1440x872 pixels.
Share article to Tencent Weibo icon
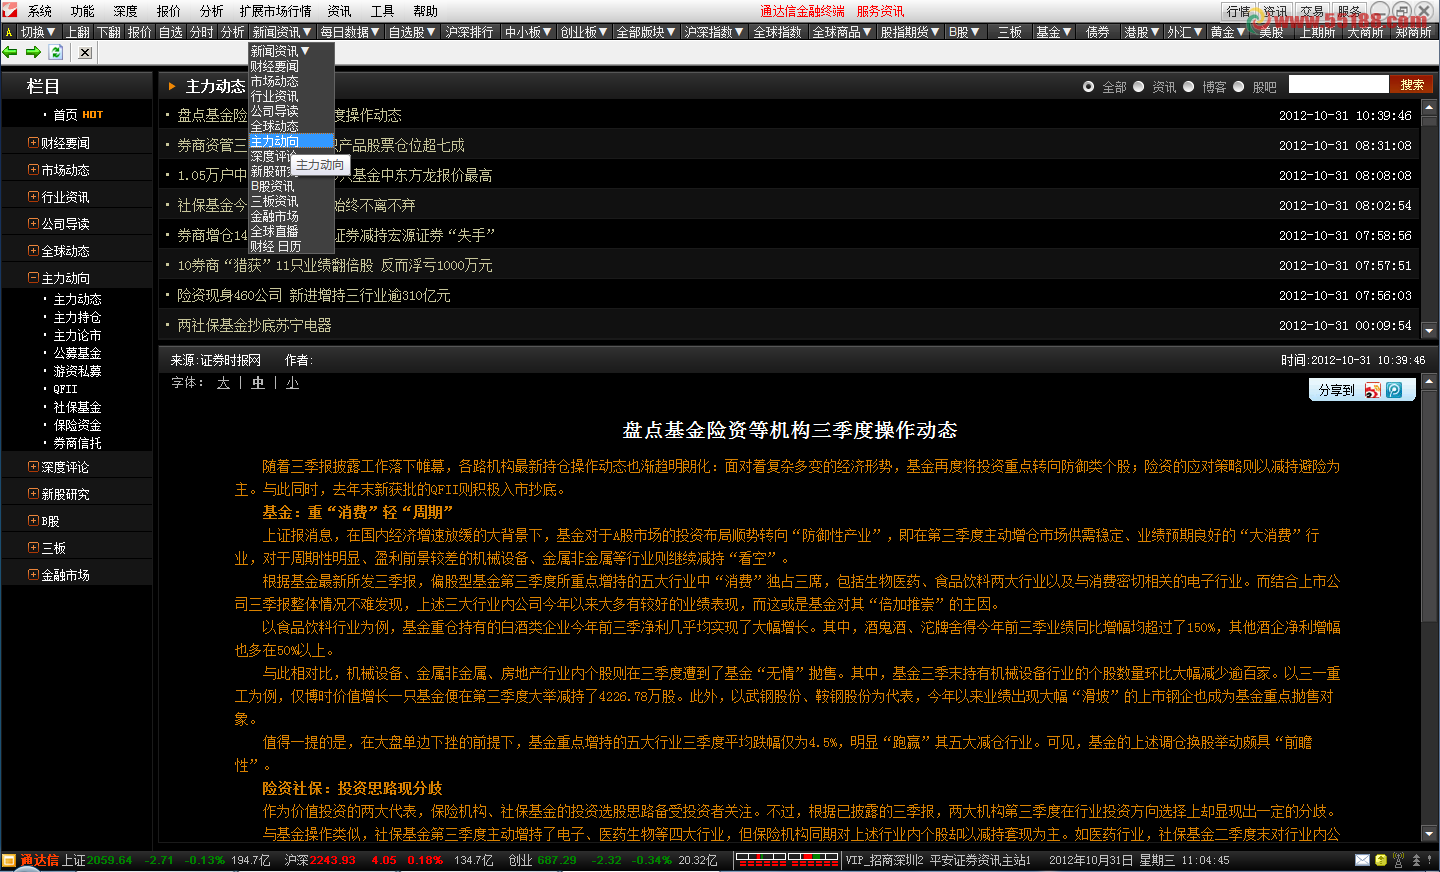coord(1394,390)
